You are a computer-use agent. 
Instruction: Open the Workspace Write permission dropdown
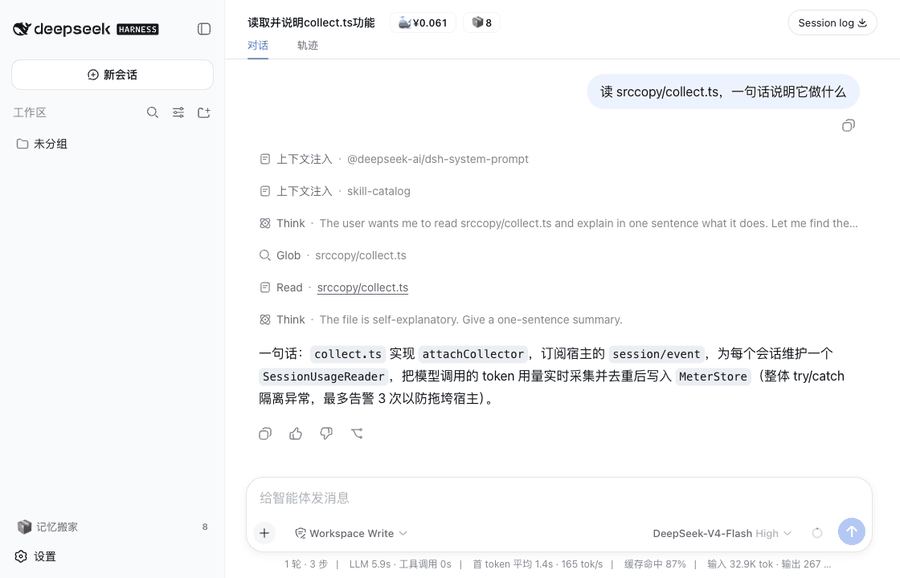tap(351, 533)
